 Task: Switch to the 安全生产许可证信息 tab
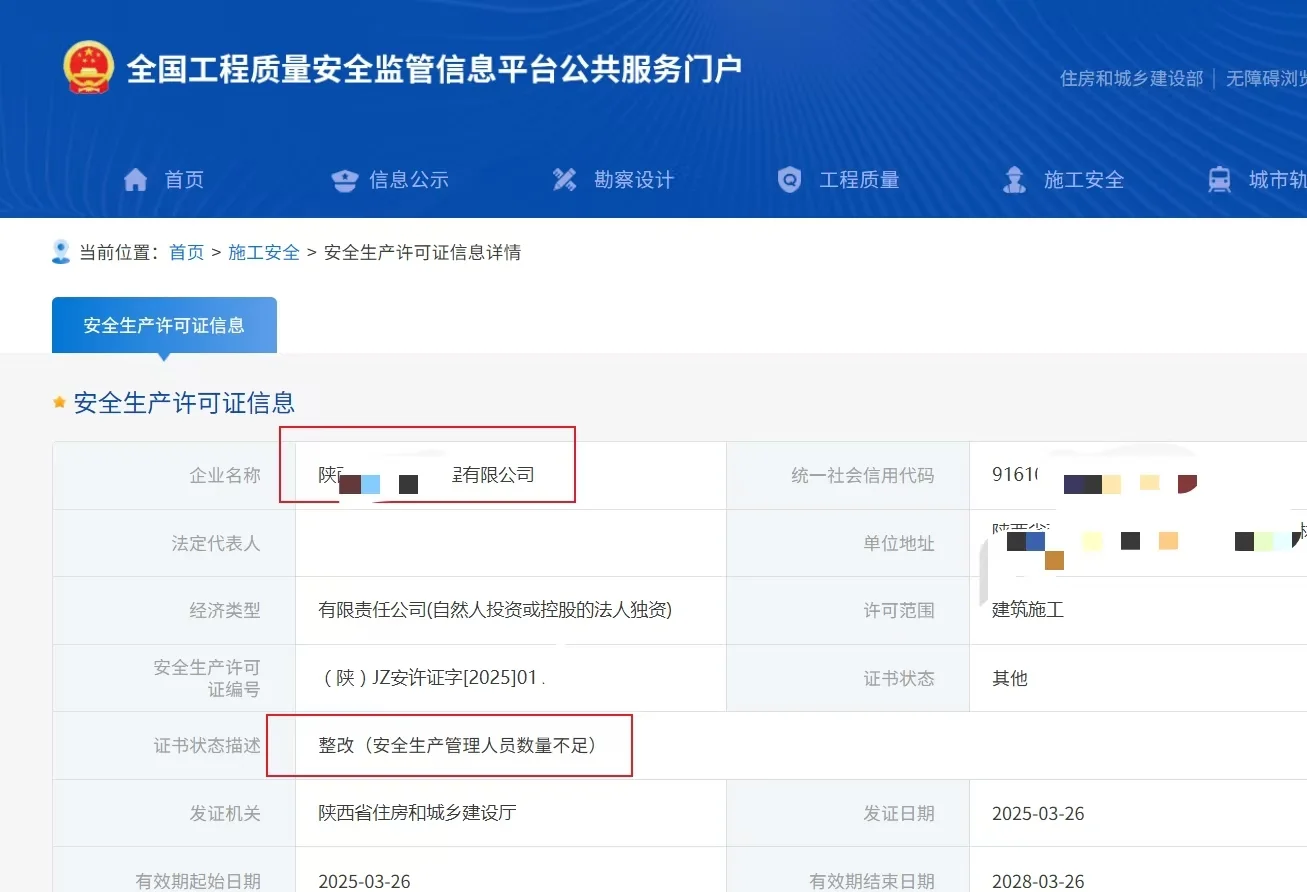coord(164,324)
